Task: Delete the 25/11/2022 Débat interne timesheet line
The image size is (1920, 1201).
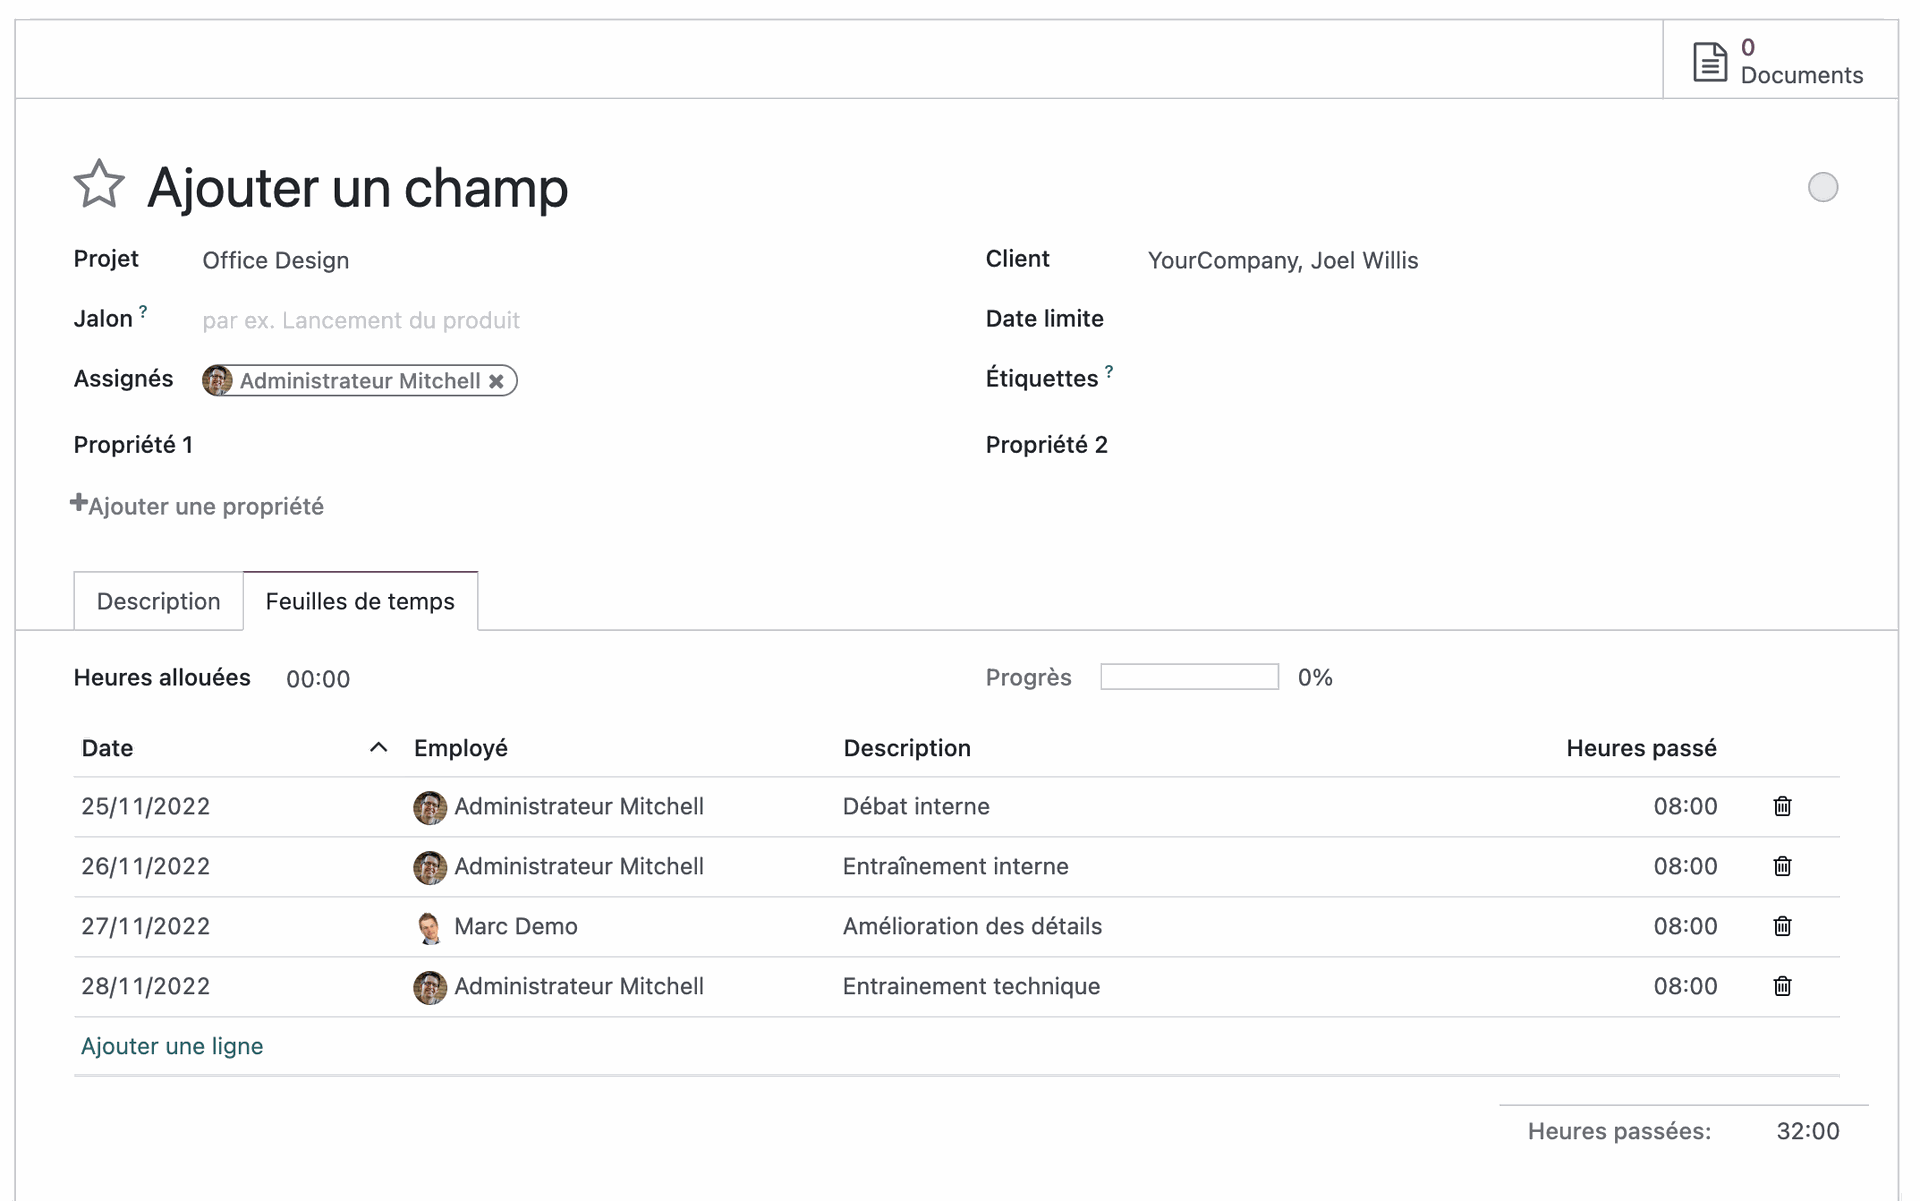Action: pyautogui.click(x=1782, y=806)
